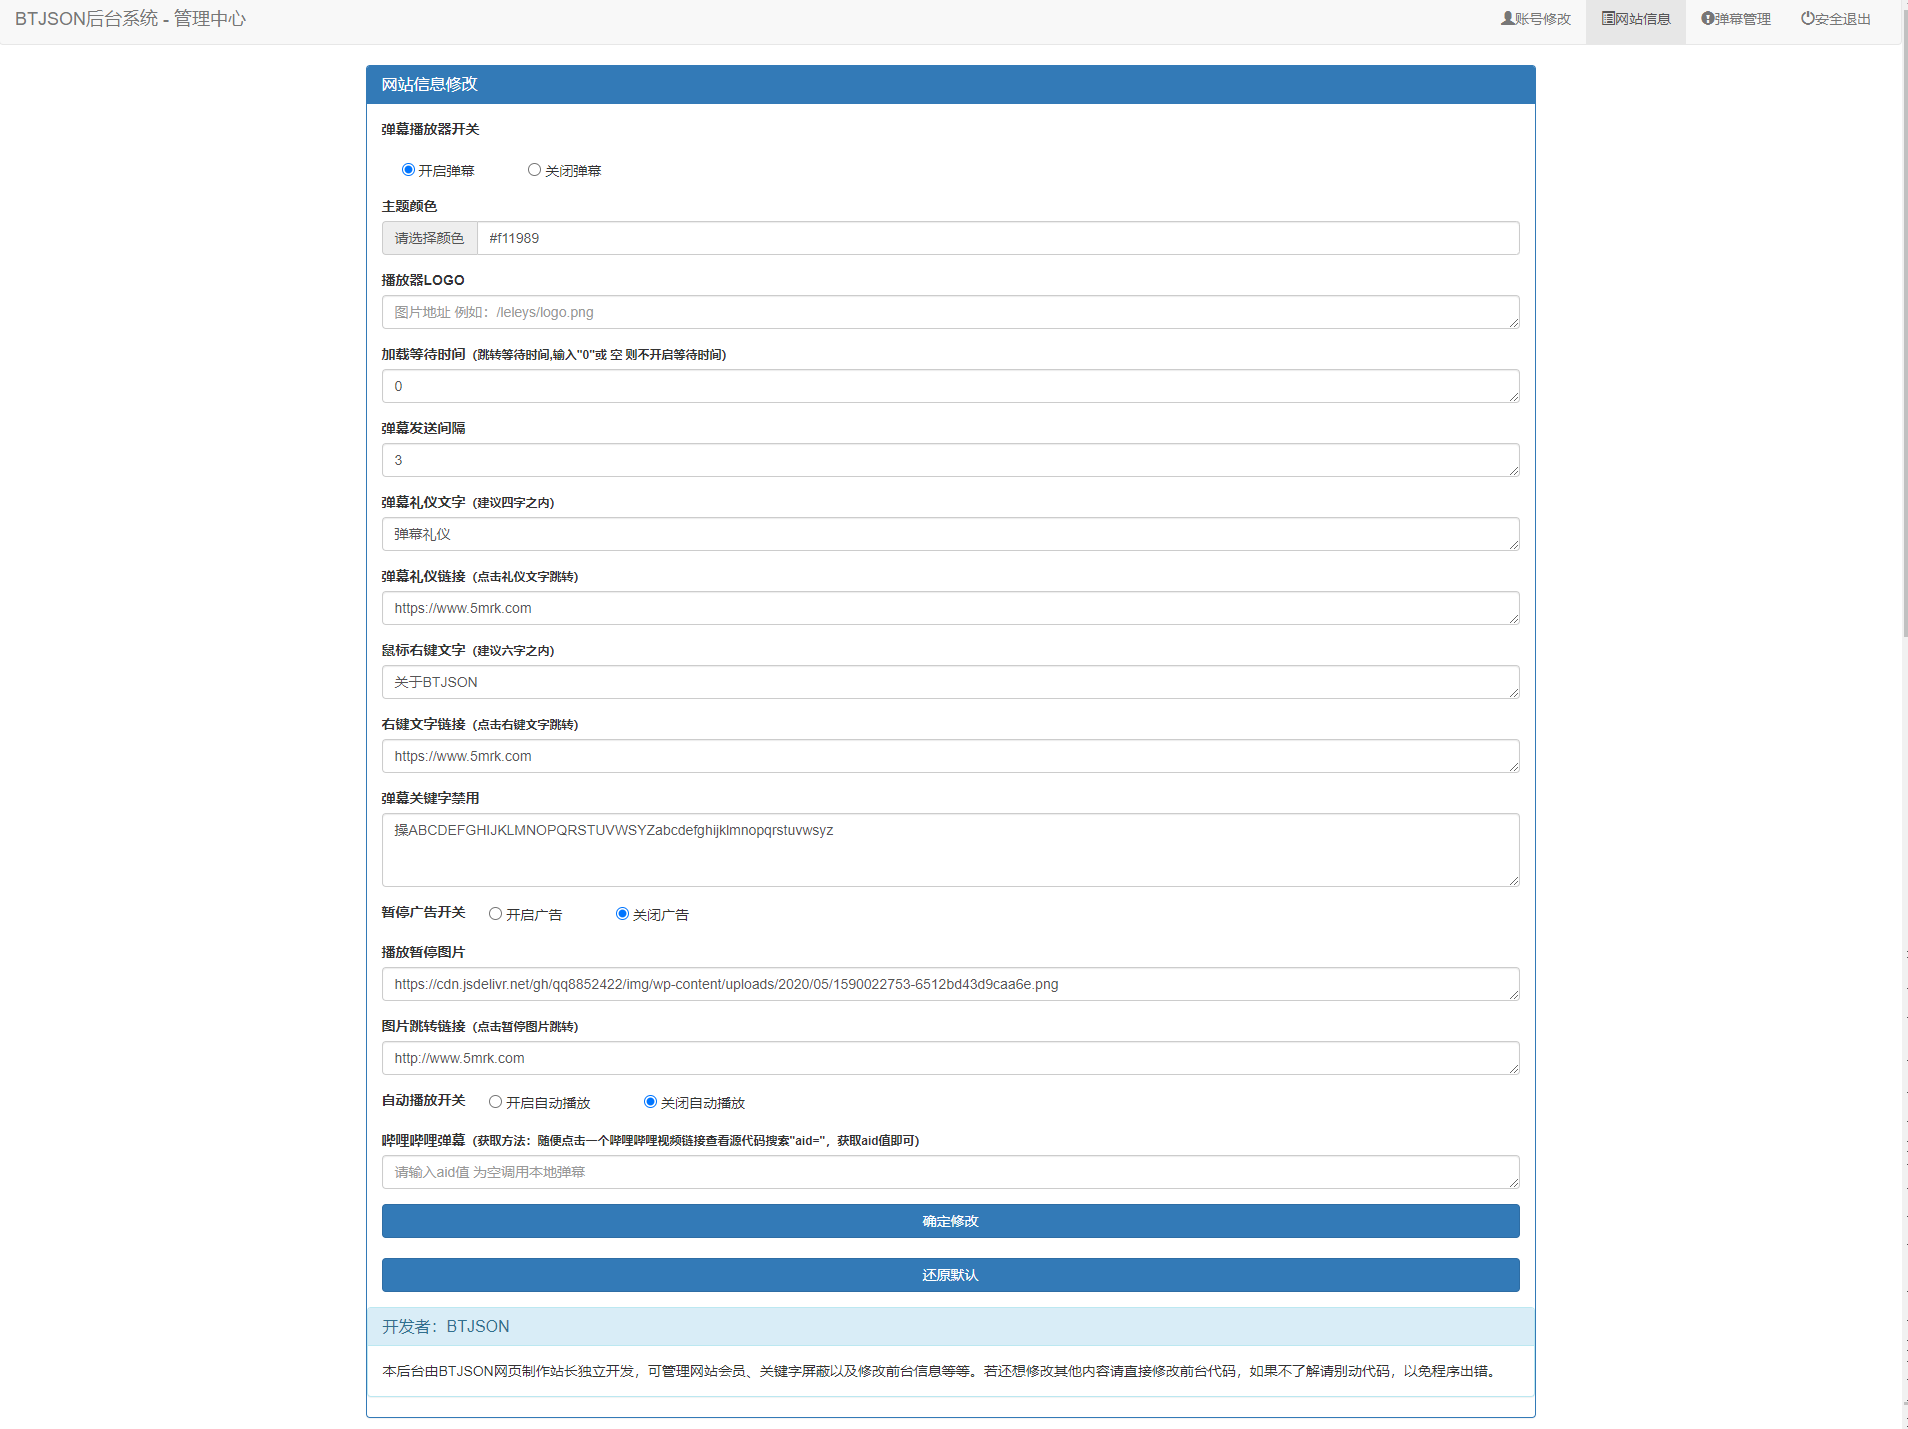This screenshot has width=1908, height=1429.
Task: Click the list icon beside 网站信息
Action: tap(1608, 18)
